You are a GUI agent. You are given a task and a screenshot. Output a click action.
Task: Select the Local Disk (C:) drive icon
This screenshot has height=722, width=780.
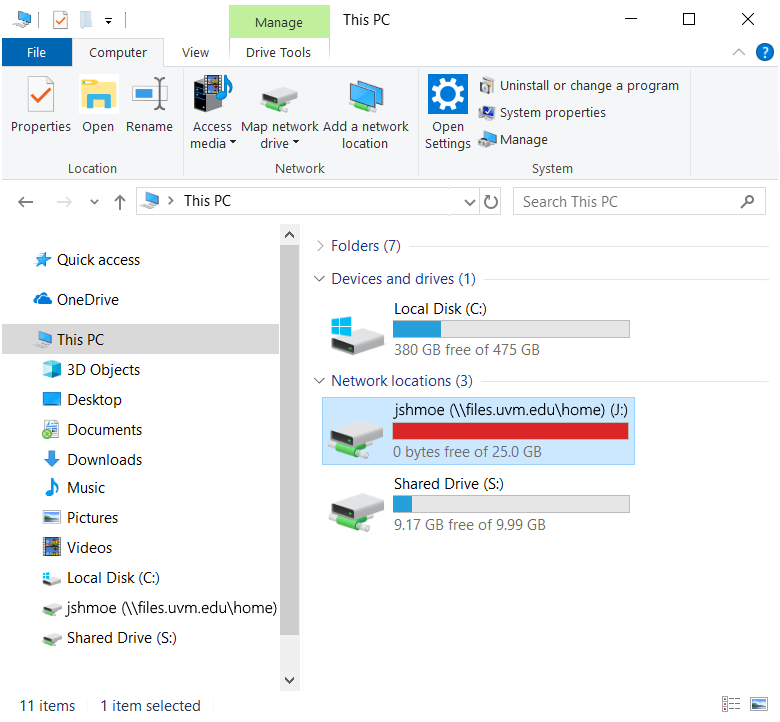pos(356,334)
